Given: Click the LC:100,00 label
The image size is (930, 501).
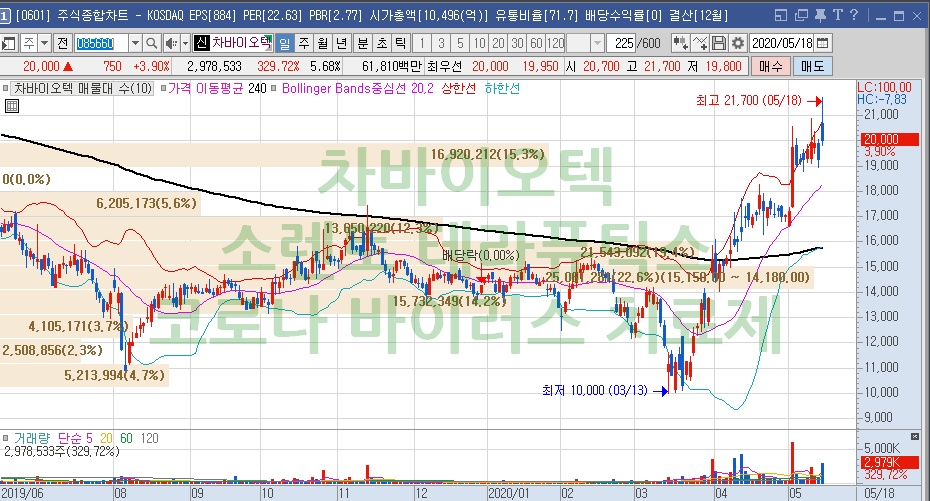Looking at the screenshot, I should tap(884, 87).
